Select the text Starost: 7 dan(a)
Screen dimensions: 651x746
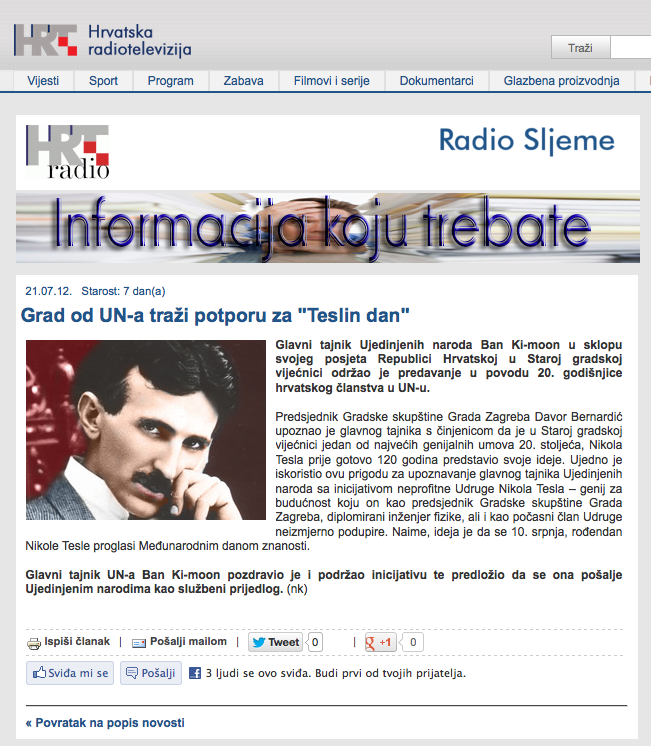(x=123, y=291)
